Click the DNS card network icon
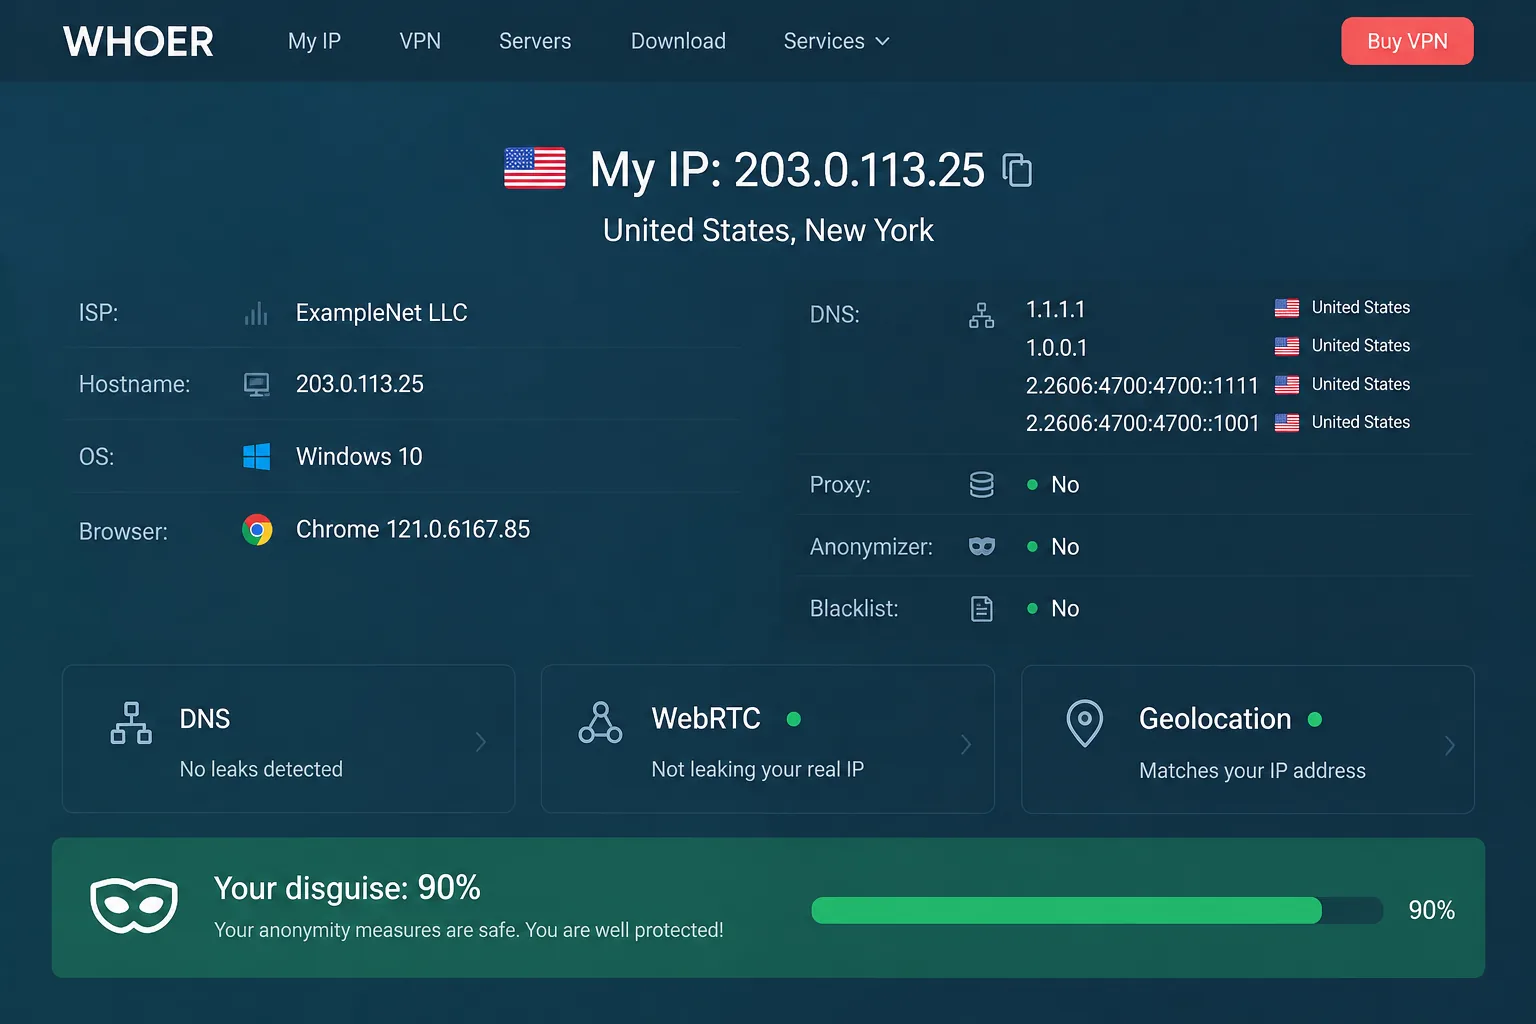Viewport: 1536px width, 1024px height. coord(131,723)
